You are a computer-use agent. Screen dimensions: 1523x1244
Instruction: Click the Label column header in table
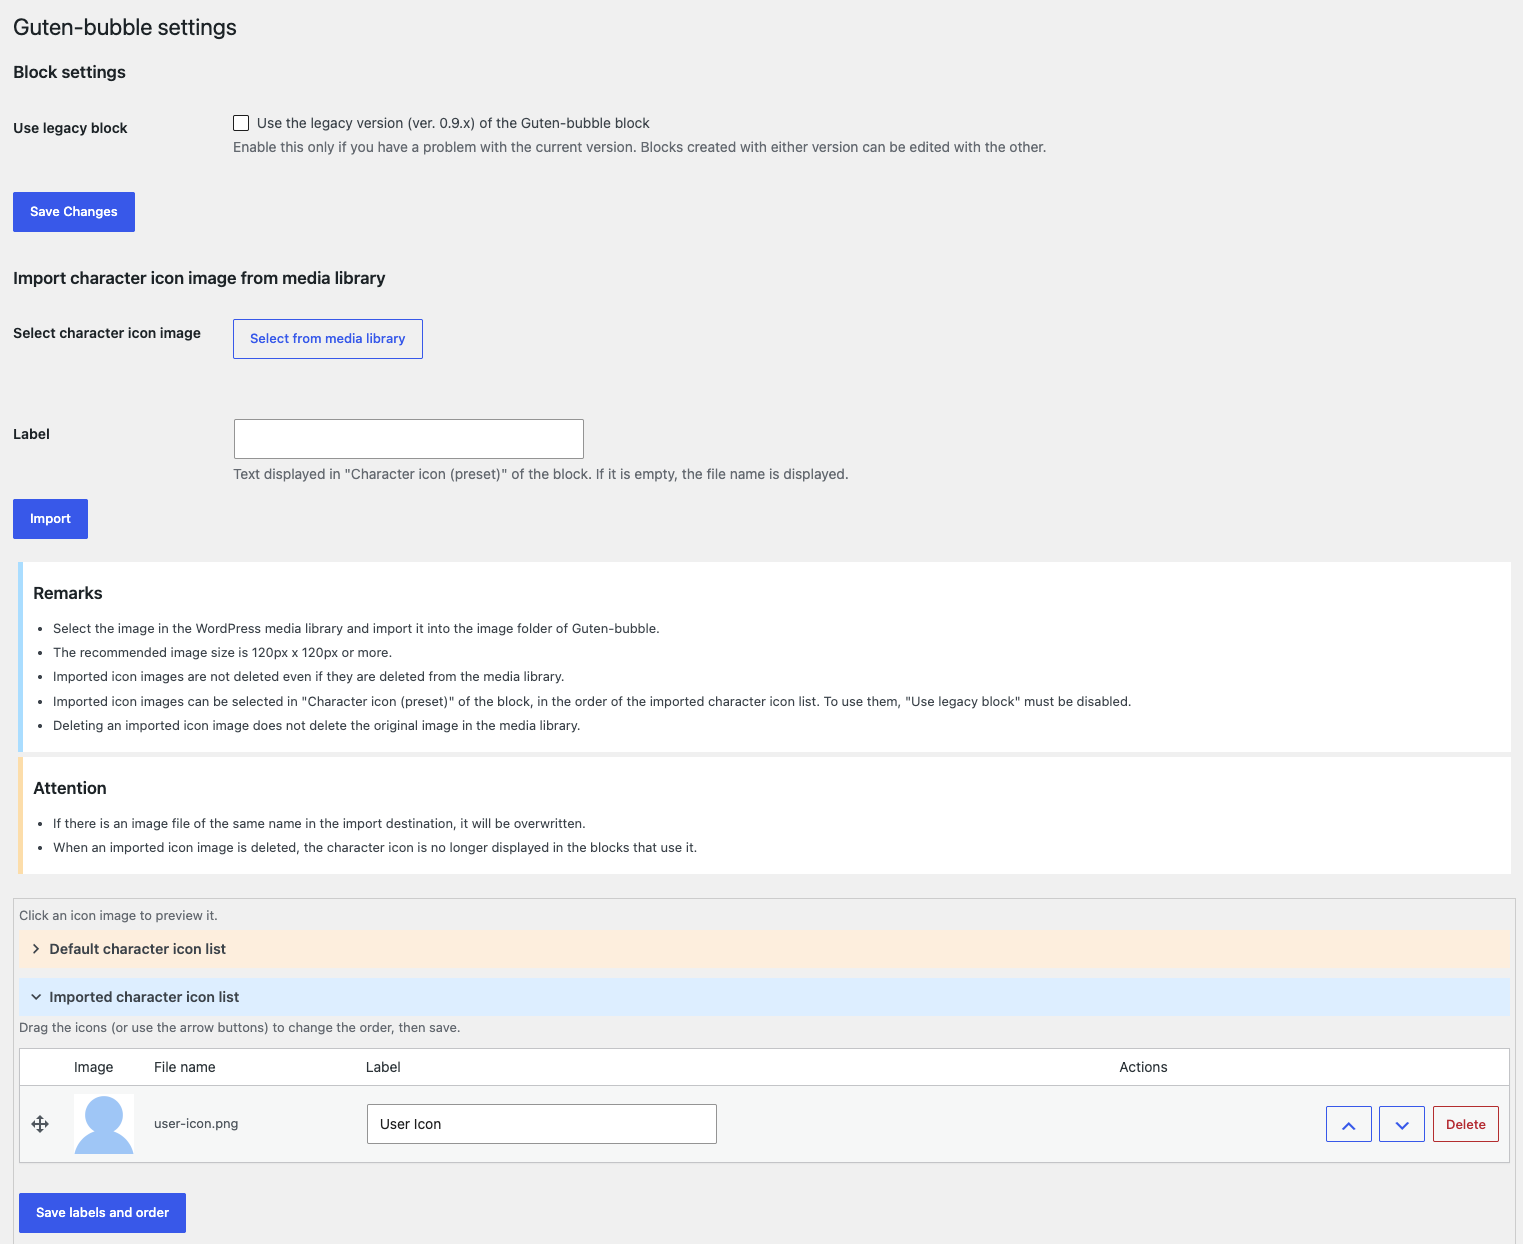point(383,1067)
